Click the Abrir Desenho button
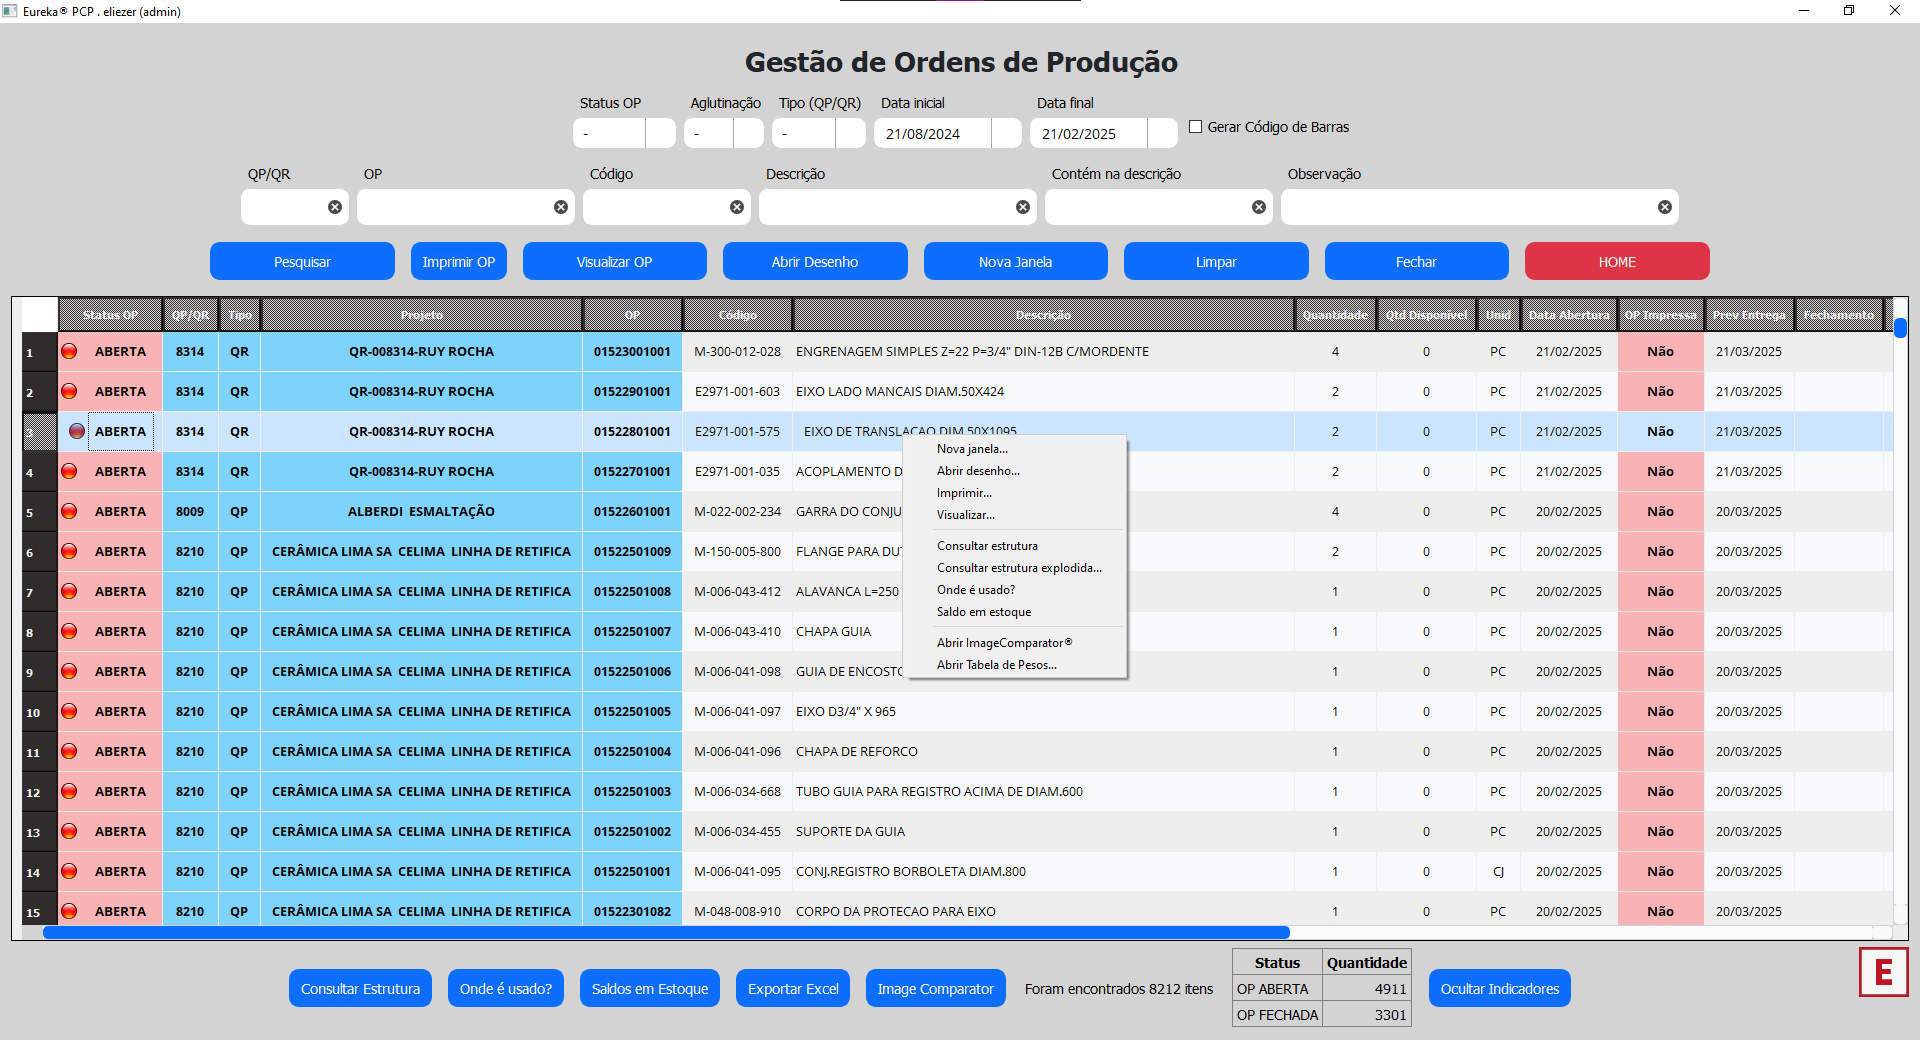This screenshot has width=1920, height=1040. click(x=815, y=261)
